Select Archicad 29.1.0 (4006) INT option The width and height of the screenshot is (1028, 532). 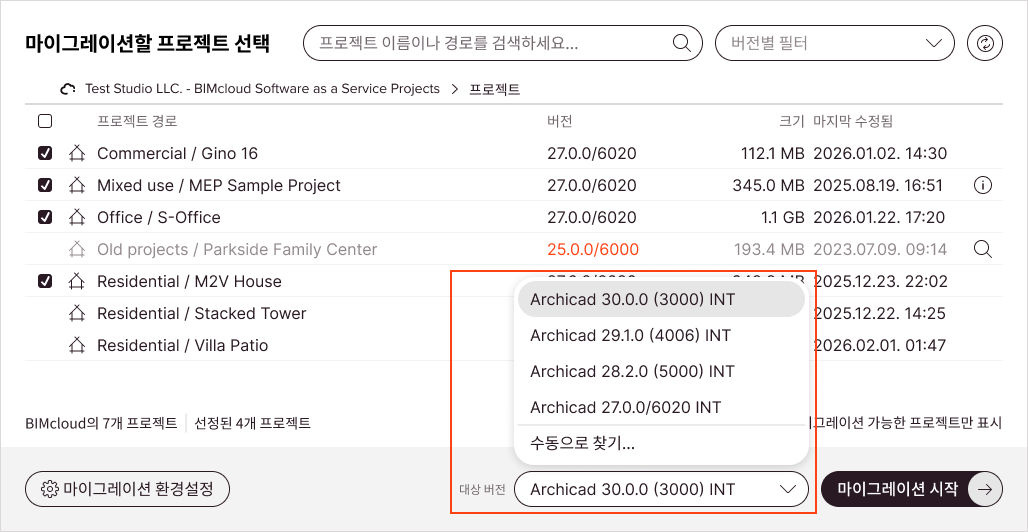tap(662, 335)
